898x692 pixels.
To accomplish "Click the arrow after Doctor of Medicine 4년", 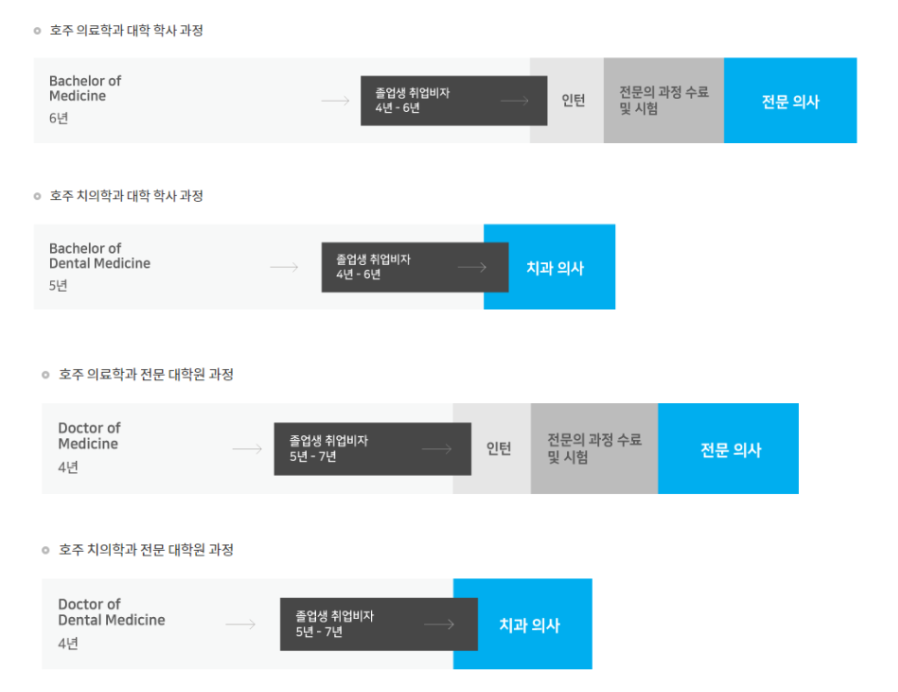I will click(x=247, y=449).
